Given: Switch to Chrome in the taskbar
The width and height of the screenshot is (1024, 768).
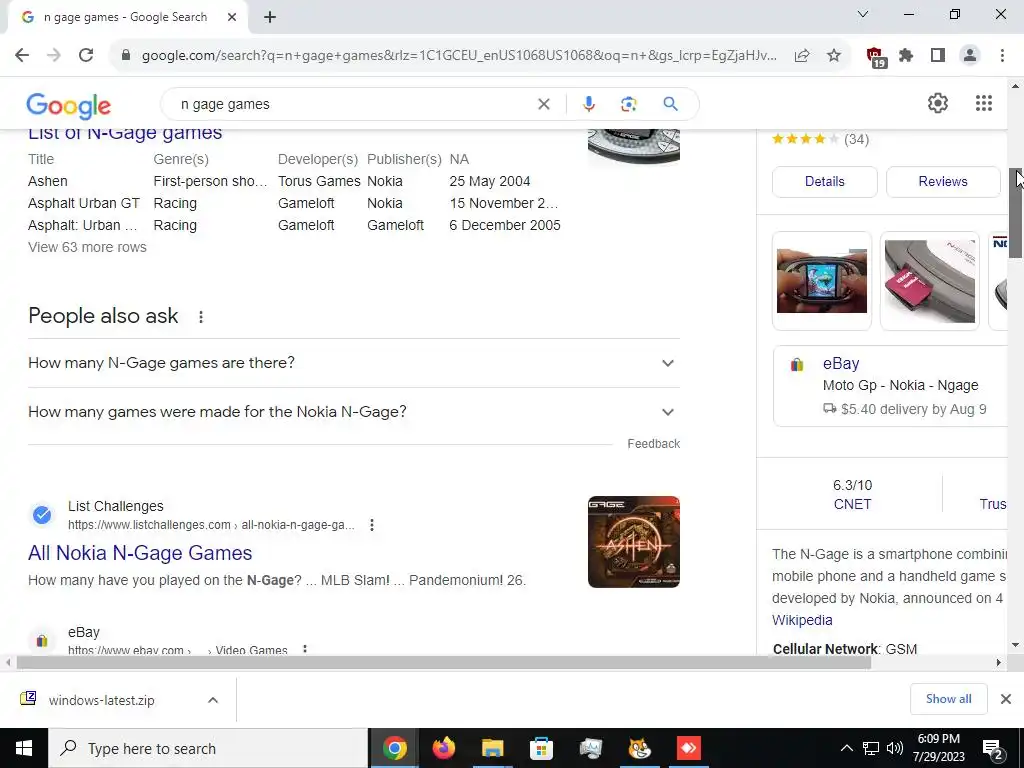Looking at the screenshot, I should point(394,748).
